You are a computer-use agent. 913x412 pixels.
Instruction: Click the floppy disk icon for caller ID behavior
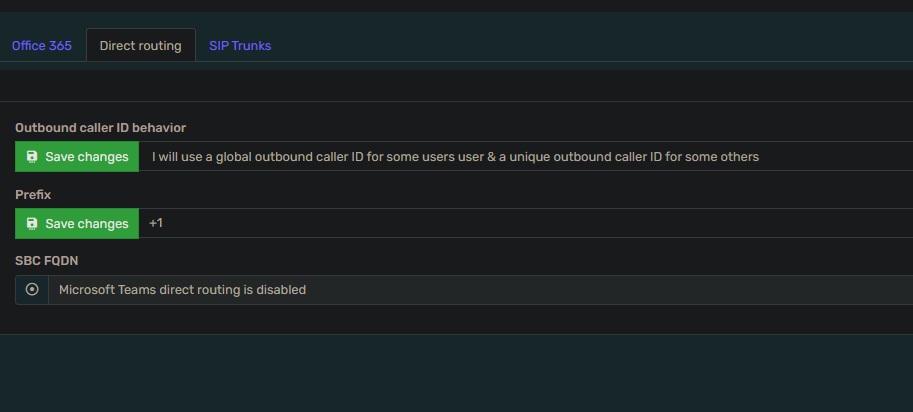(x=33, y=157)
